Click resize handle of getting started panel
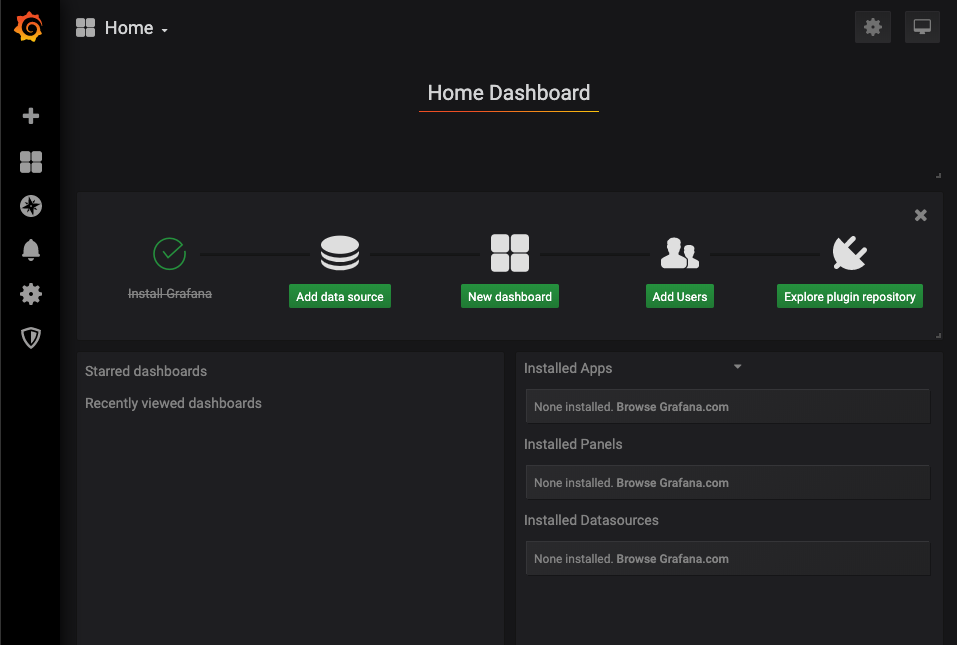 [x=938, y=335]
